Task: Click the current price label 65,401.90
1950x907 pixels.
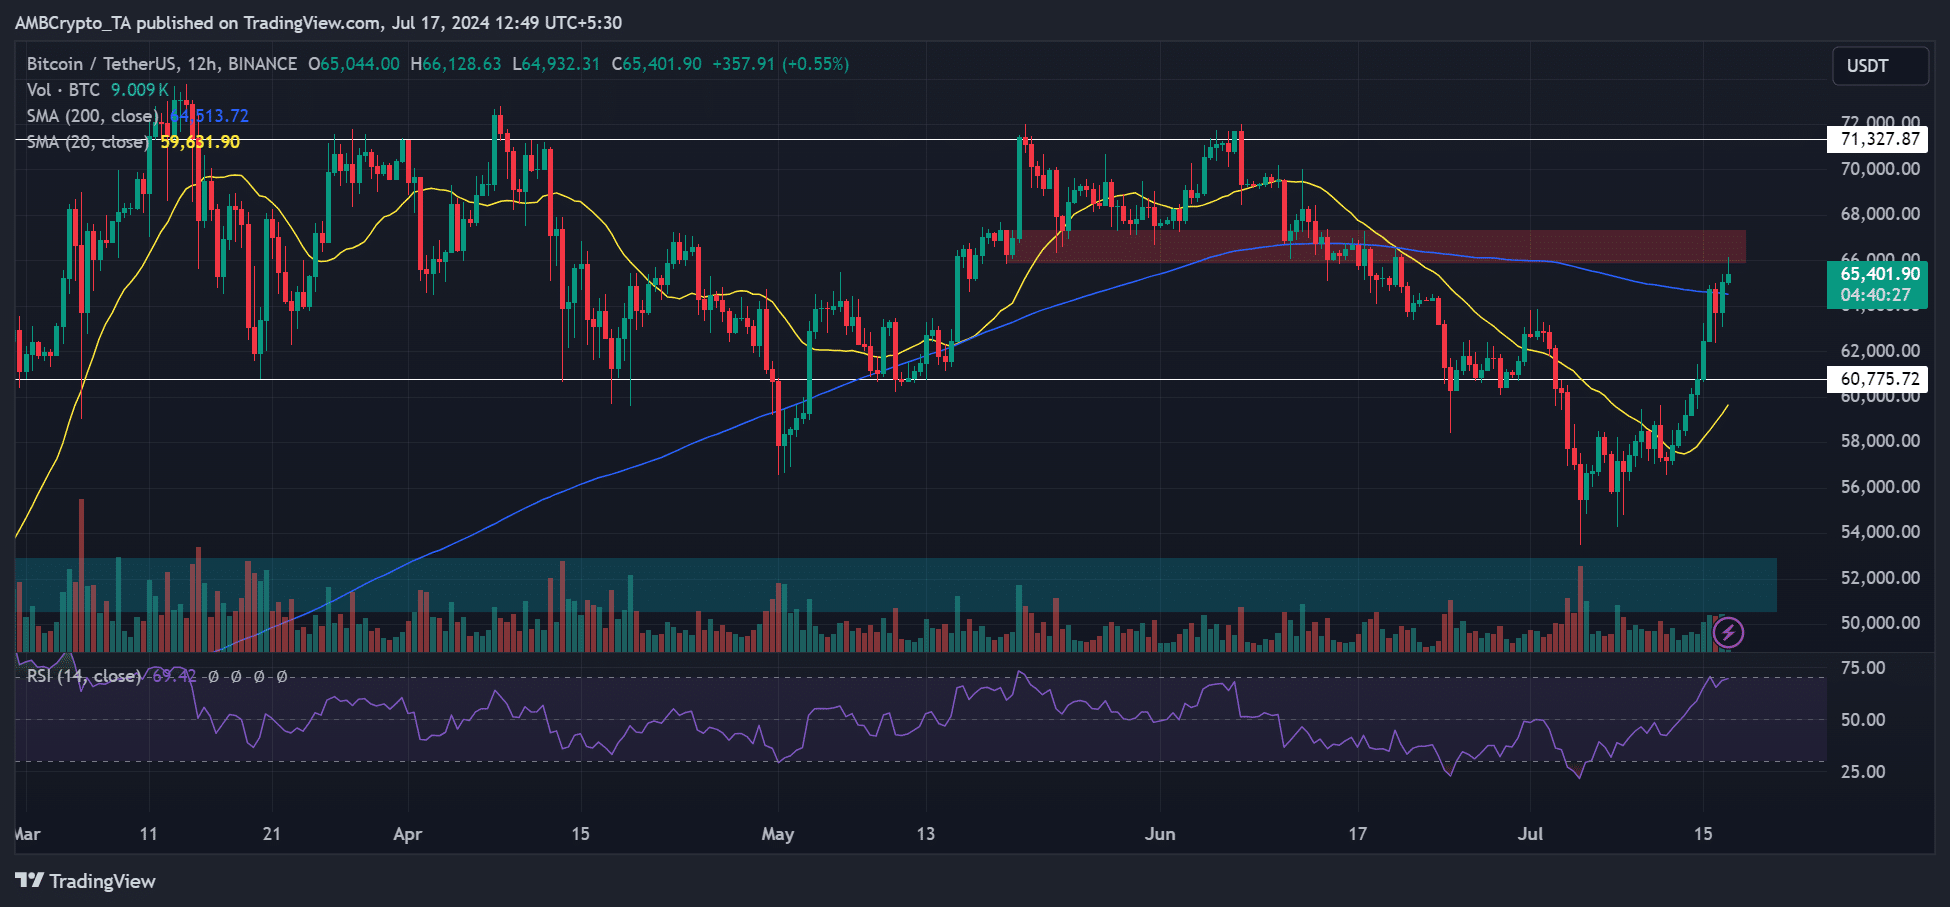Action: click(1878, 274)
